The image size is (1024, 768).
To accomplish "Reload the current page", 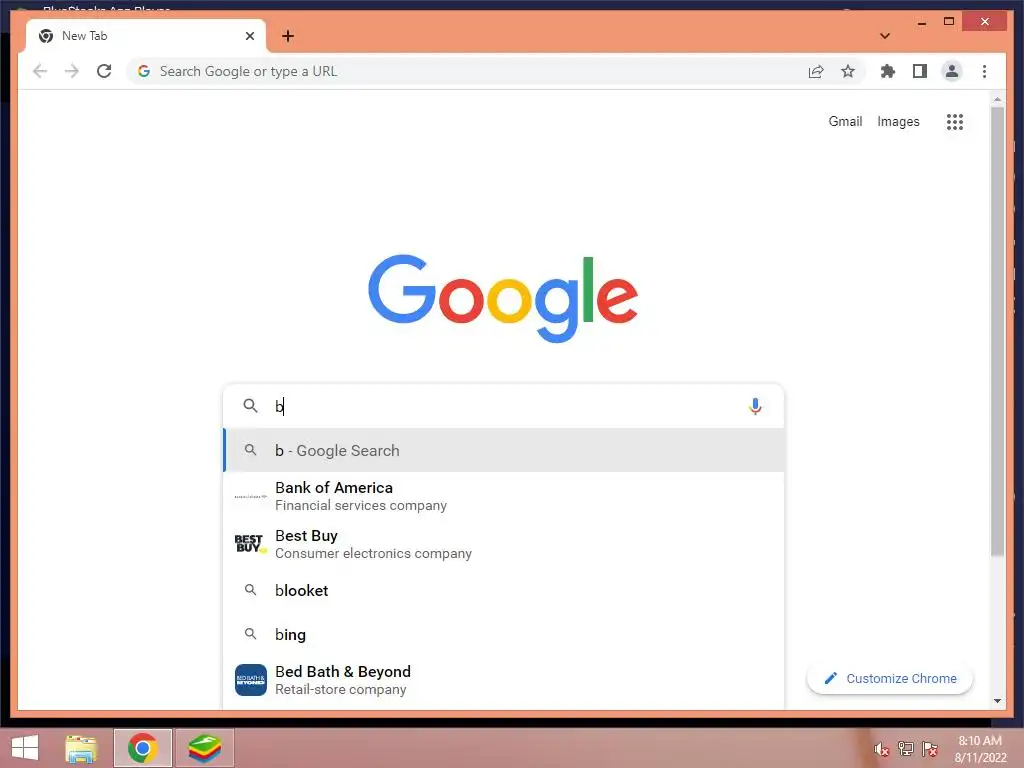I will (104, 71).
